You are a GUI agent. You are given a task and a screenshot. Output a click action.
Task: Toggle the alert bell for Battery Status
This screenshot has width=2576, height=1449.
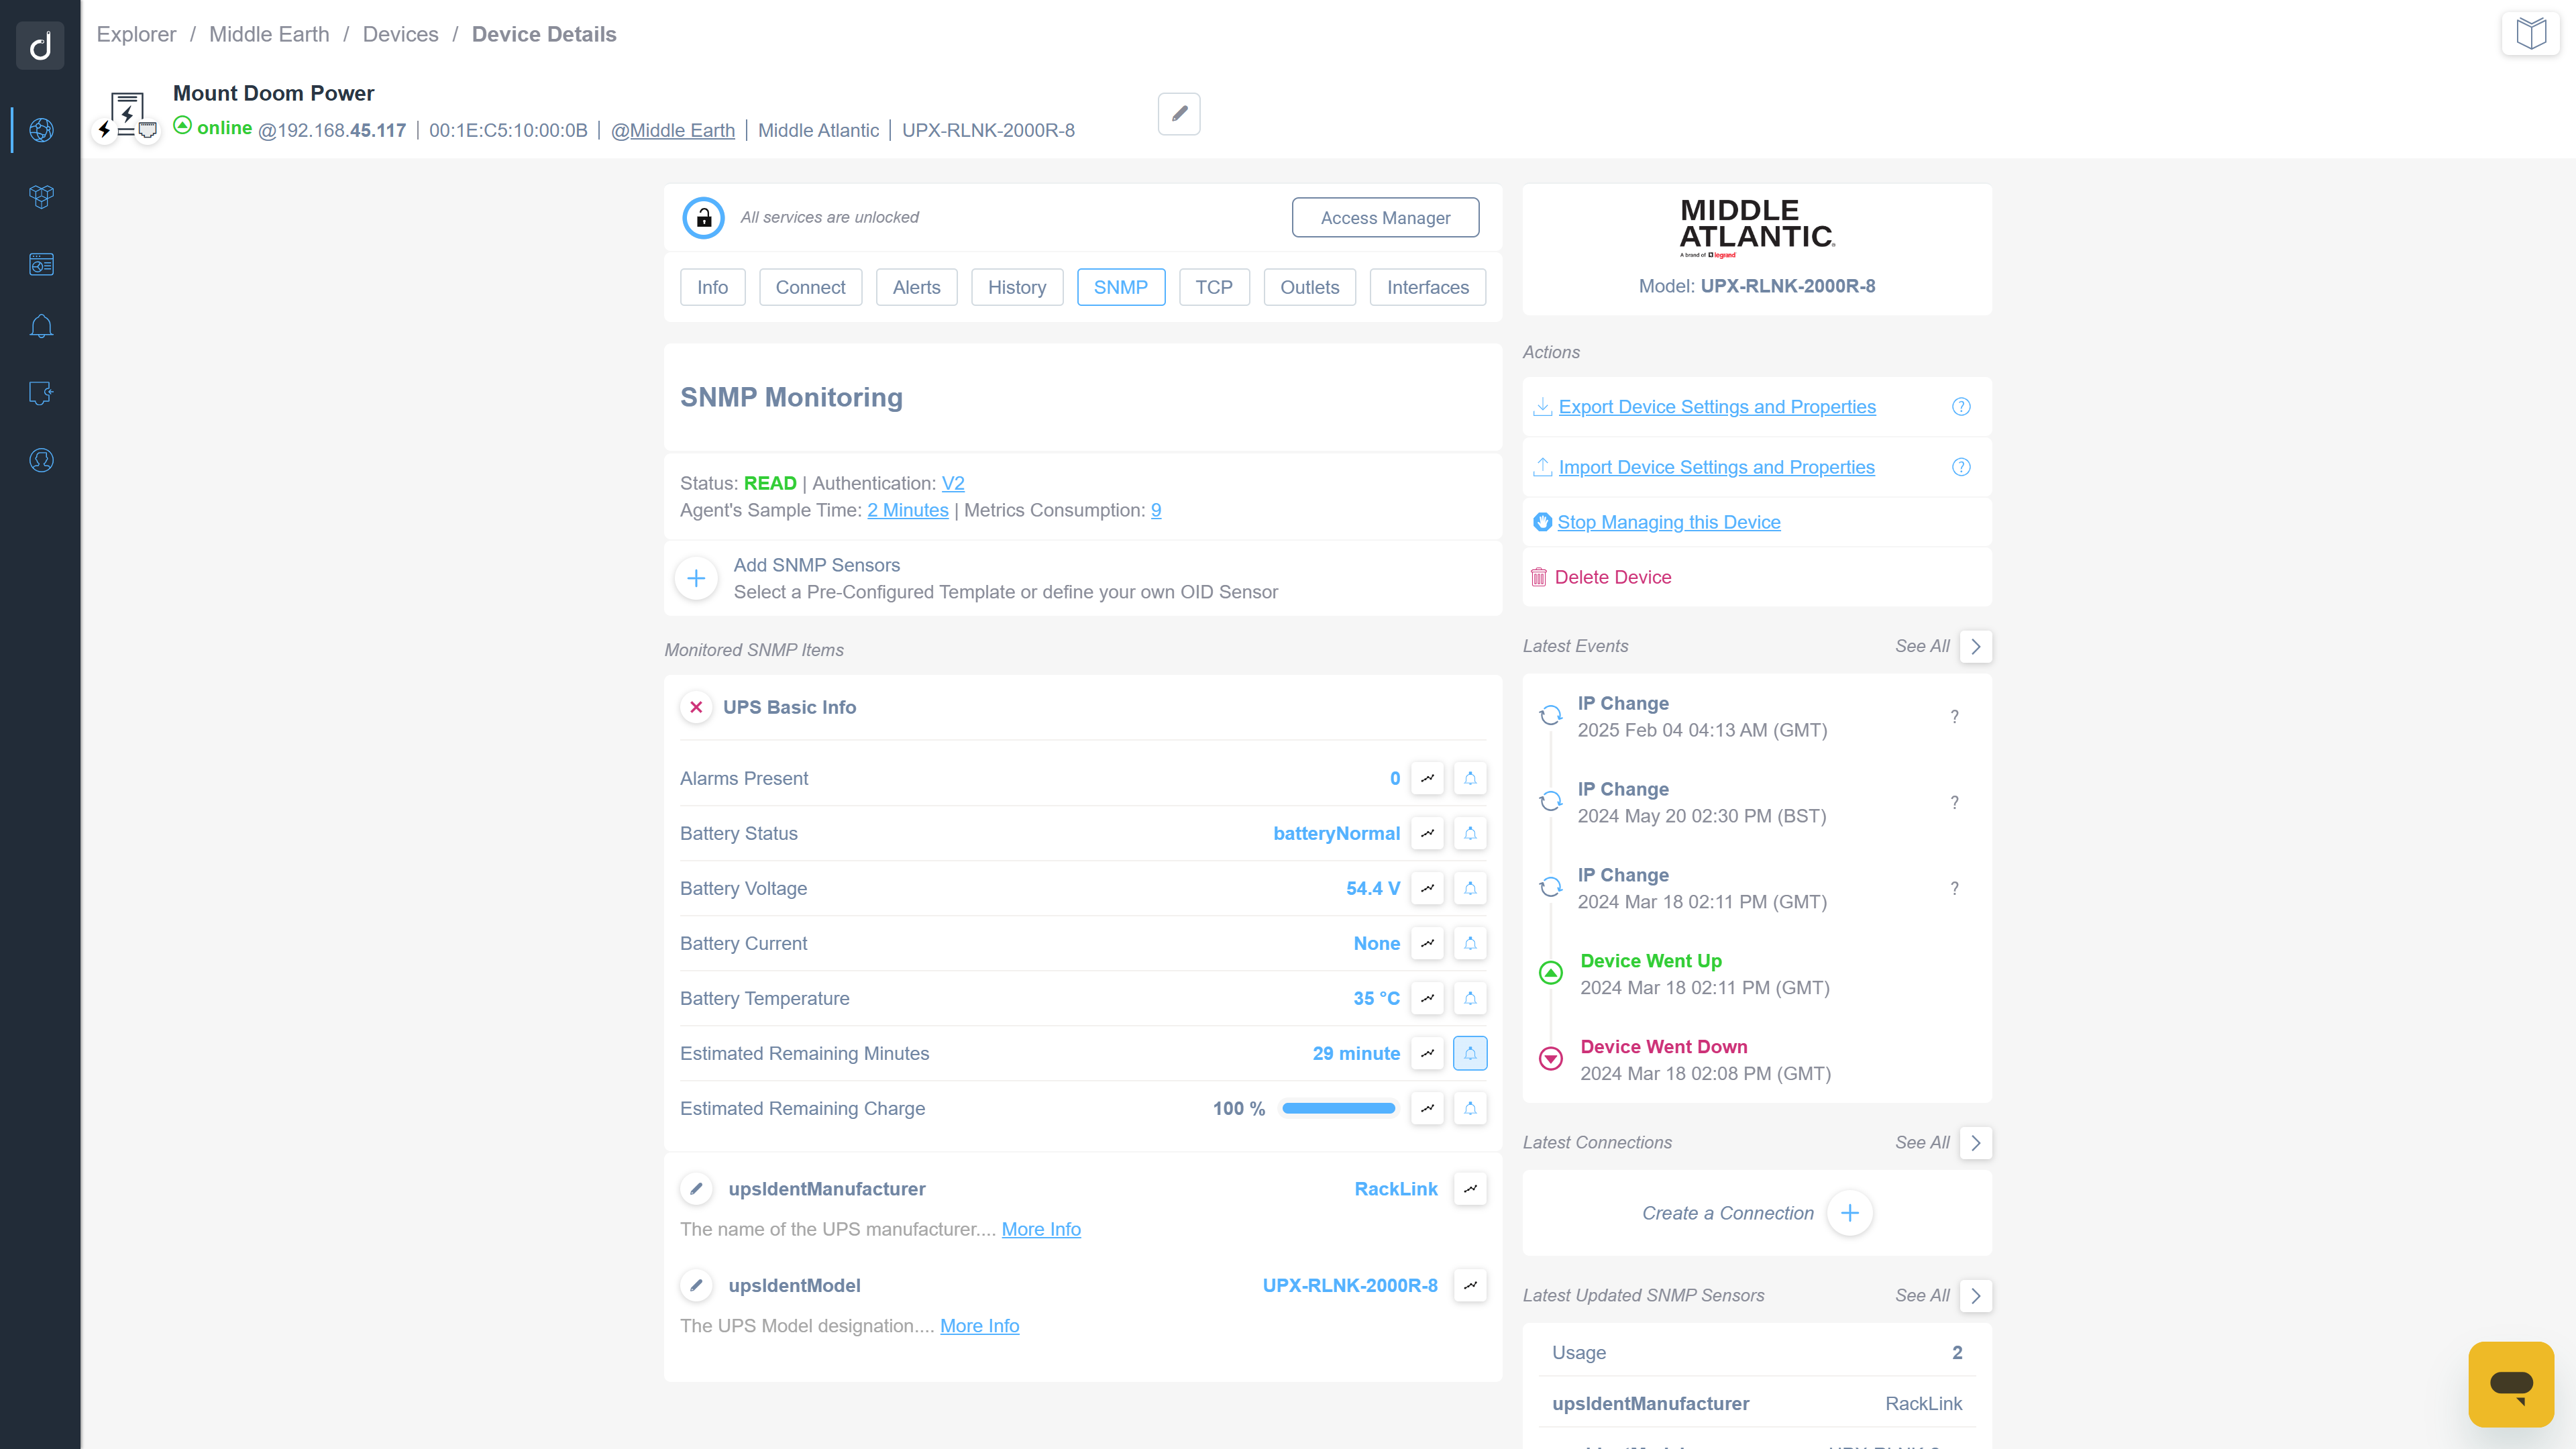1469,833
